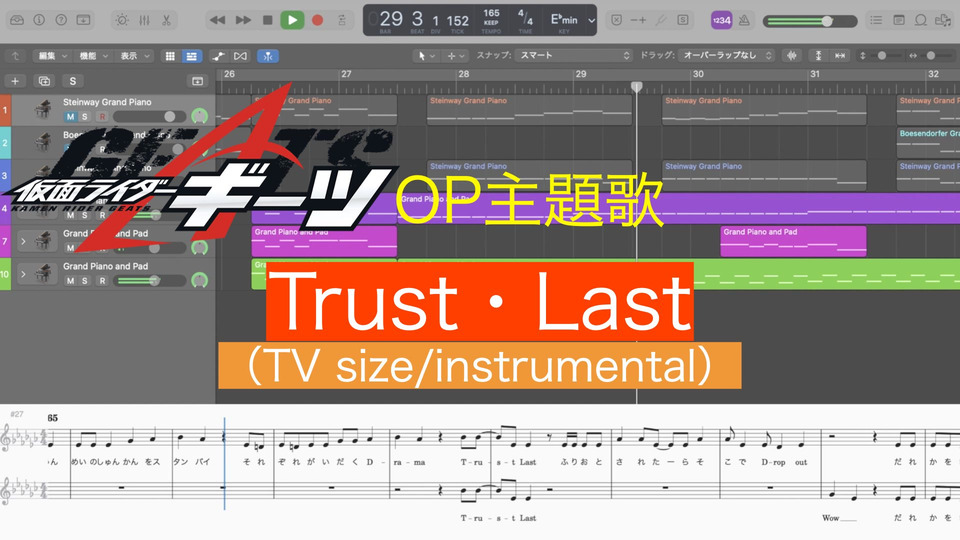Image resolution: width=960 pixels, height=540 pixels.
Task: Open the left-click pointer tool menu
Action: point(426,56)
